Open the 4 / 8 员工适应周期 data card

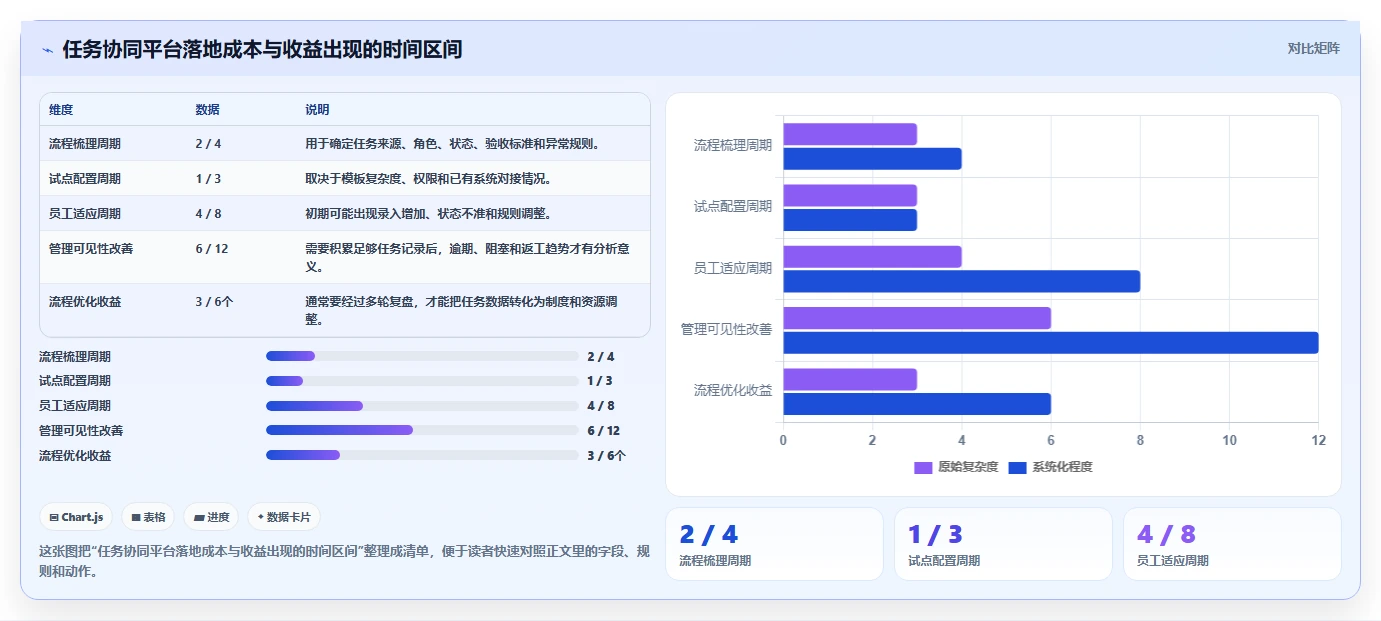[x=1232, y=544]
